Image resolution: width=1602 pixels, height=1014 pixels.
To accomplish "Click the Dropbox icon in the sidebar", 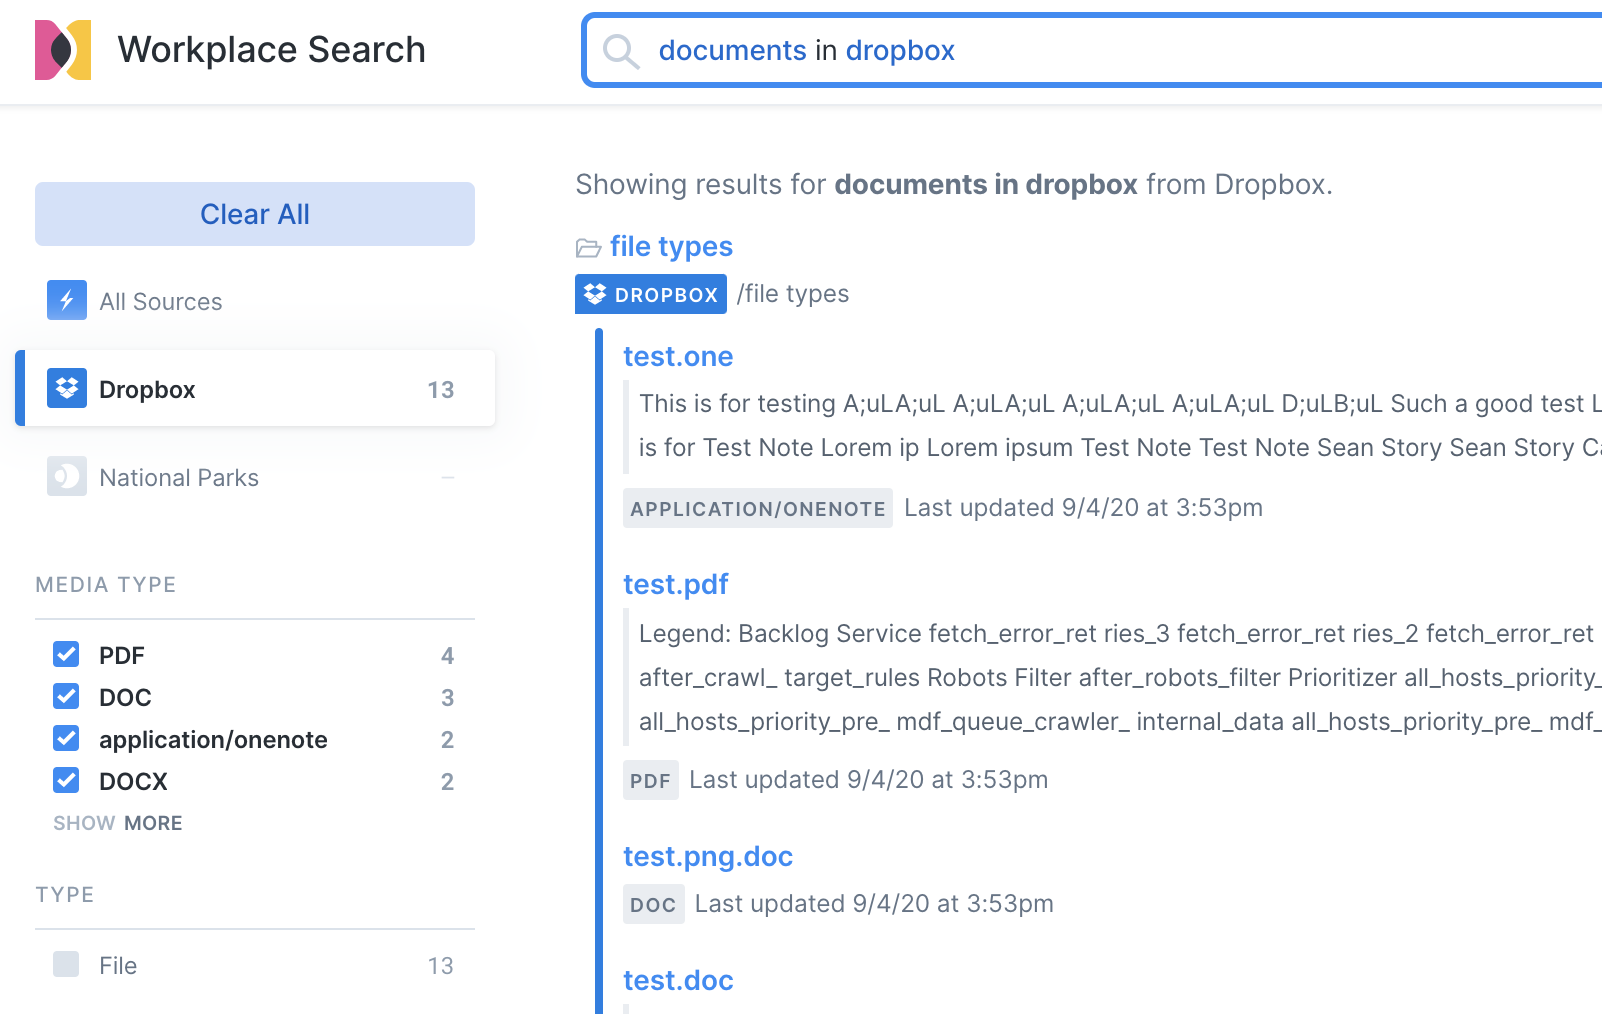I will click(x=67, y=388).
